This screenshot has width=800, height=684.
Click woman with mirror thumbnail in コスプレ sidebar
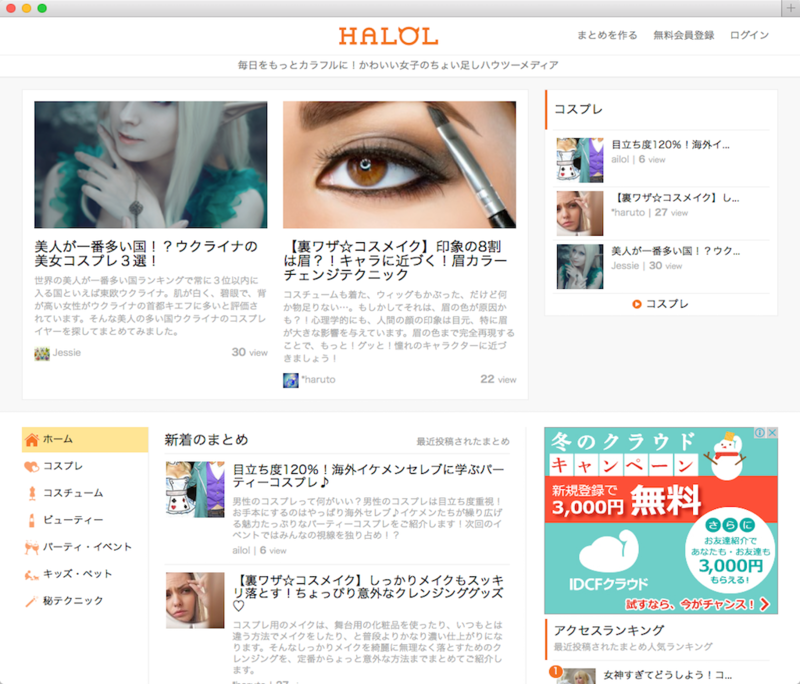(x=580, y=213)
